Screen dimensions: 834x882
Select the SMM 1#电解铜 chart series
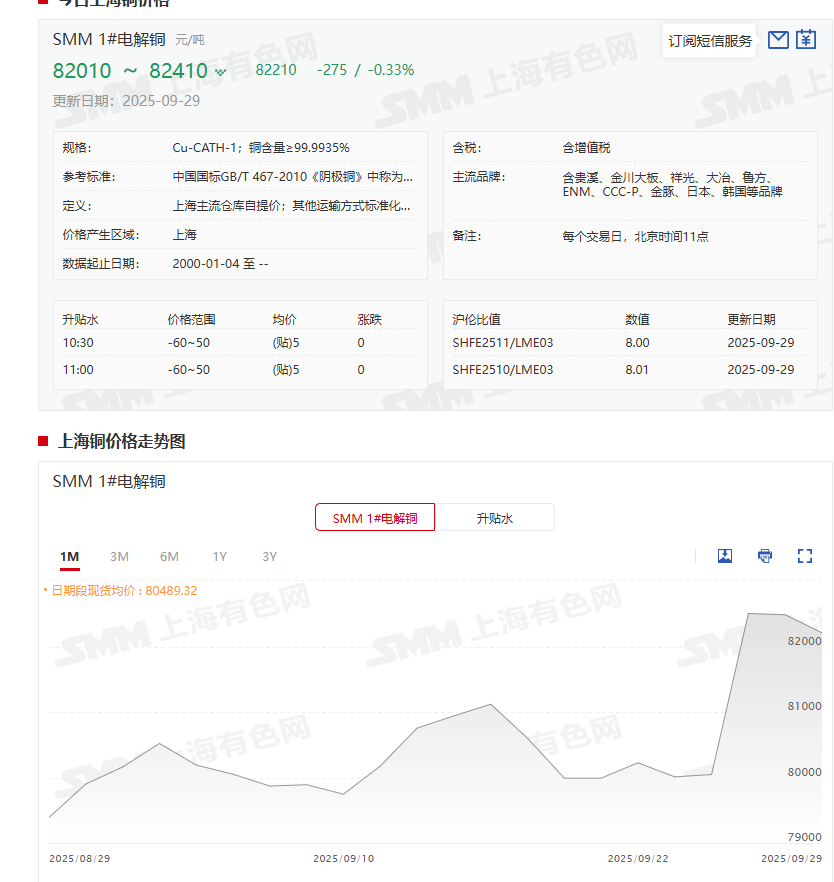375,518
